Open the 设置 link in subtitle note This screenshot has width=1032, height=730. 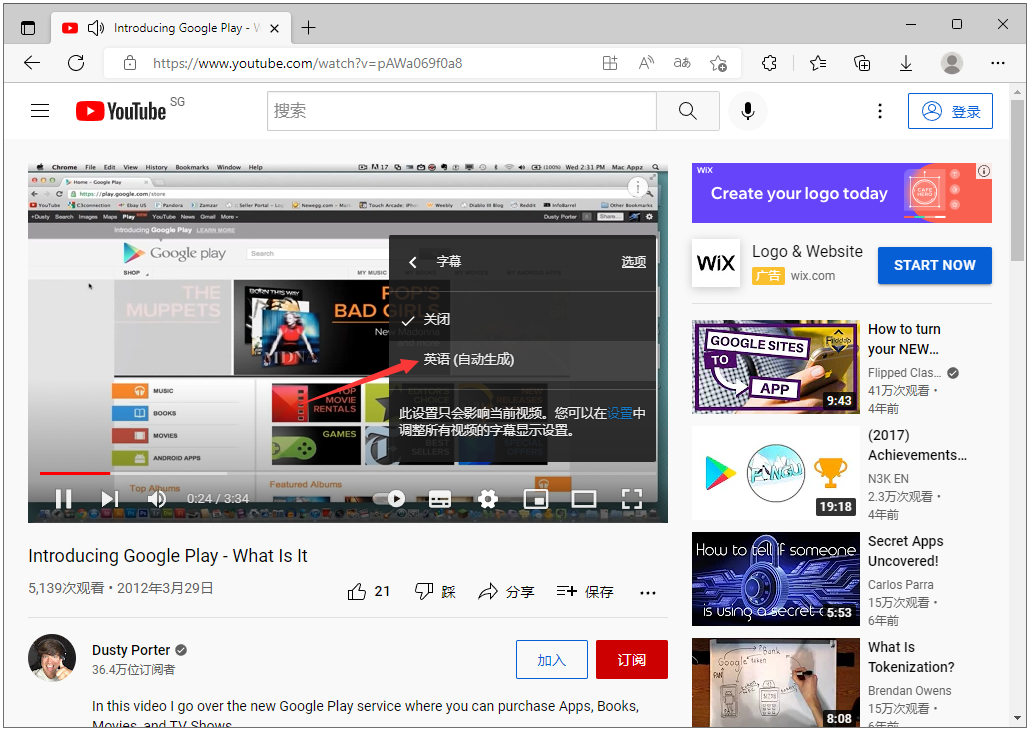tap(619, 413)
